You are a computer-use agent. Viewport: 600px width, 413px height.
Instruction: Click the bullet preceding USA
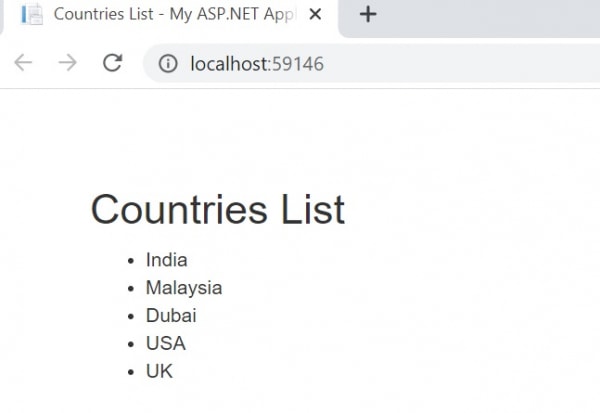pyautogui.click(x=131, y=344)
